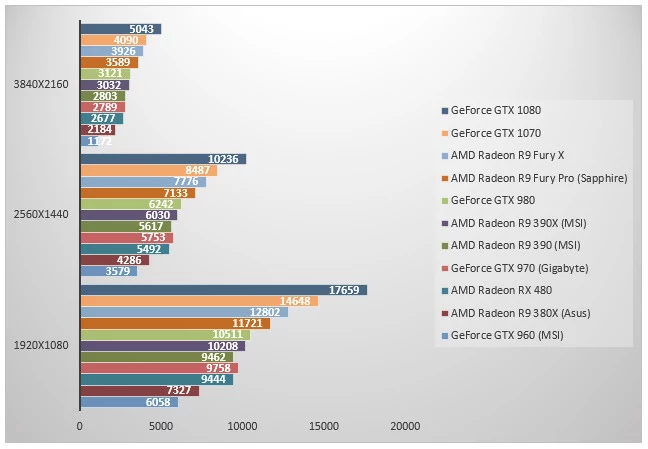Click the 5617 bar value label
The width and height of the screenshot is (648, 449).
[x=151, y=227]
